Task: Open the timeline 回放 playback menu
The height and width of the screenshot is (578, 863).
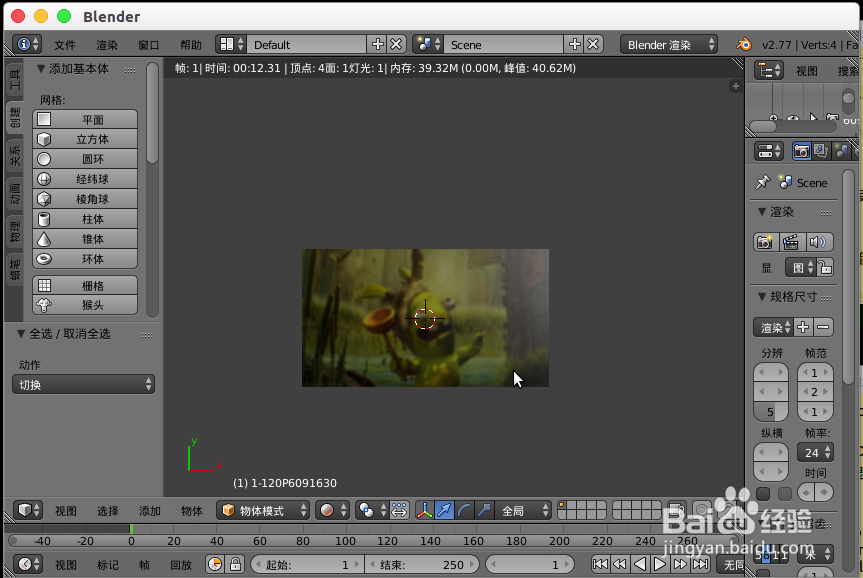Action: click(x=181, y=565)
